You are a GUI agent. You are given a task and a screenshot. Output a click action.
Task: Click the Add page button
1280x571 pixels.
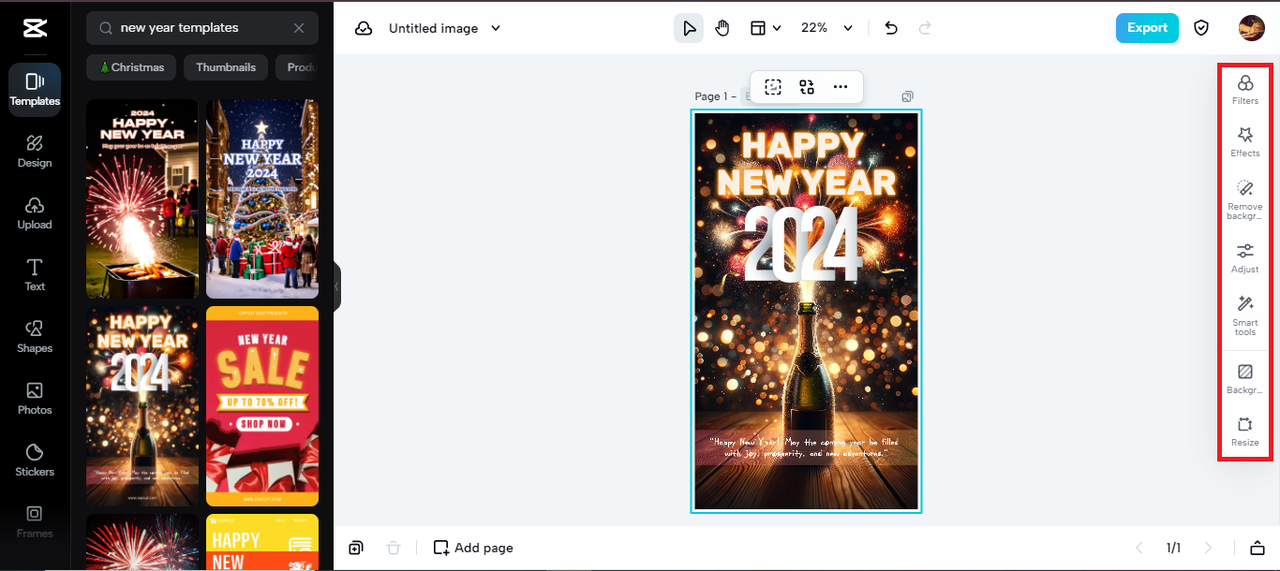[x=473, y=547]
